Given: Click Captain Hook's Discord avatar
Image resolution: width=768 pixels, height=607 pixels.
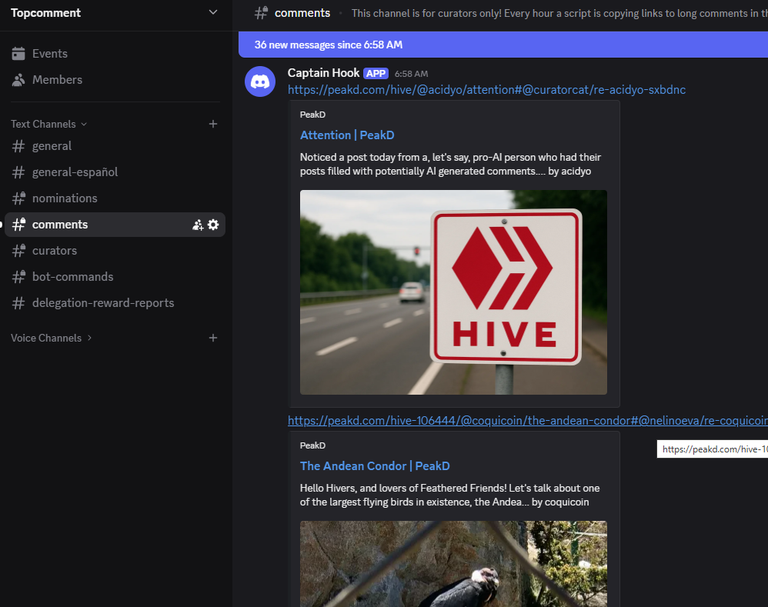Looking at the screenshot, I should 260,81.
